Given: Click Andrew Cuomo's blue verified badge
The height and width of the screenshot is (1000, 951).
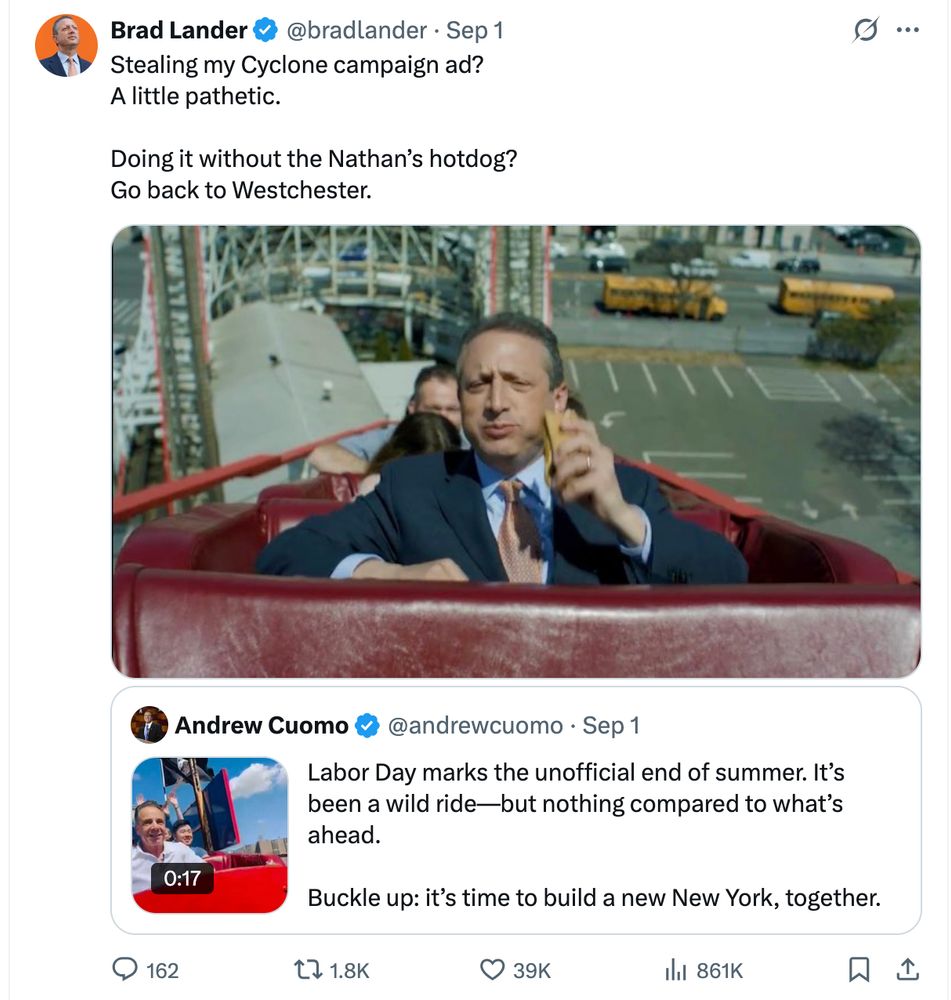Looking at the screenshot, I should click(369, 727).
